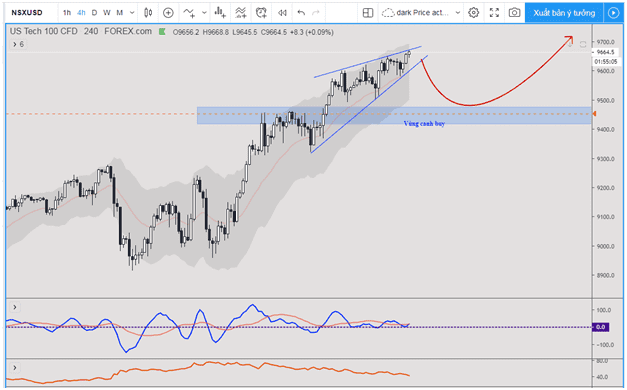This screenshot has height=390, width=627.
Task: Take a snapshot with the camera icon
Action: 514,13
